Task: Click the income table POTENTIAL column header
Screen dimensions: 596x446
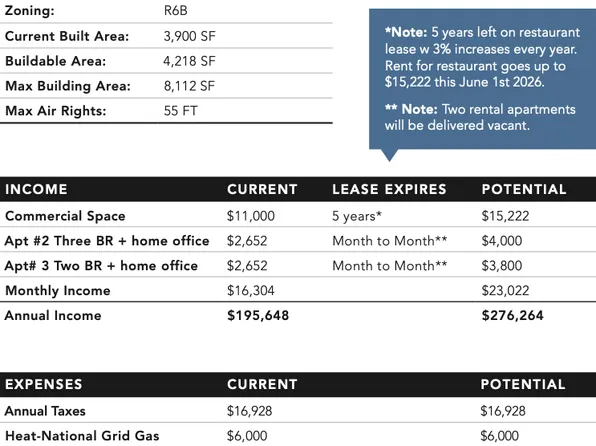Action: [x=524, y=189]
